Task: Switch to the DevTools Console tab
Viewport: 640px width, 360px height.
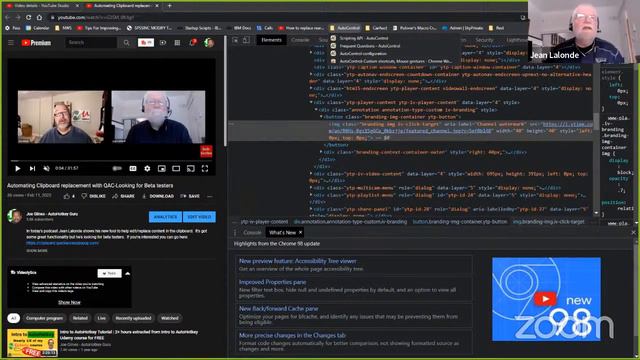Action: (x=300, y=40)
